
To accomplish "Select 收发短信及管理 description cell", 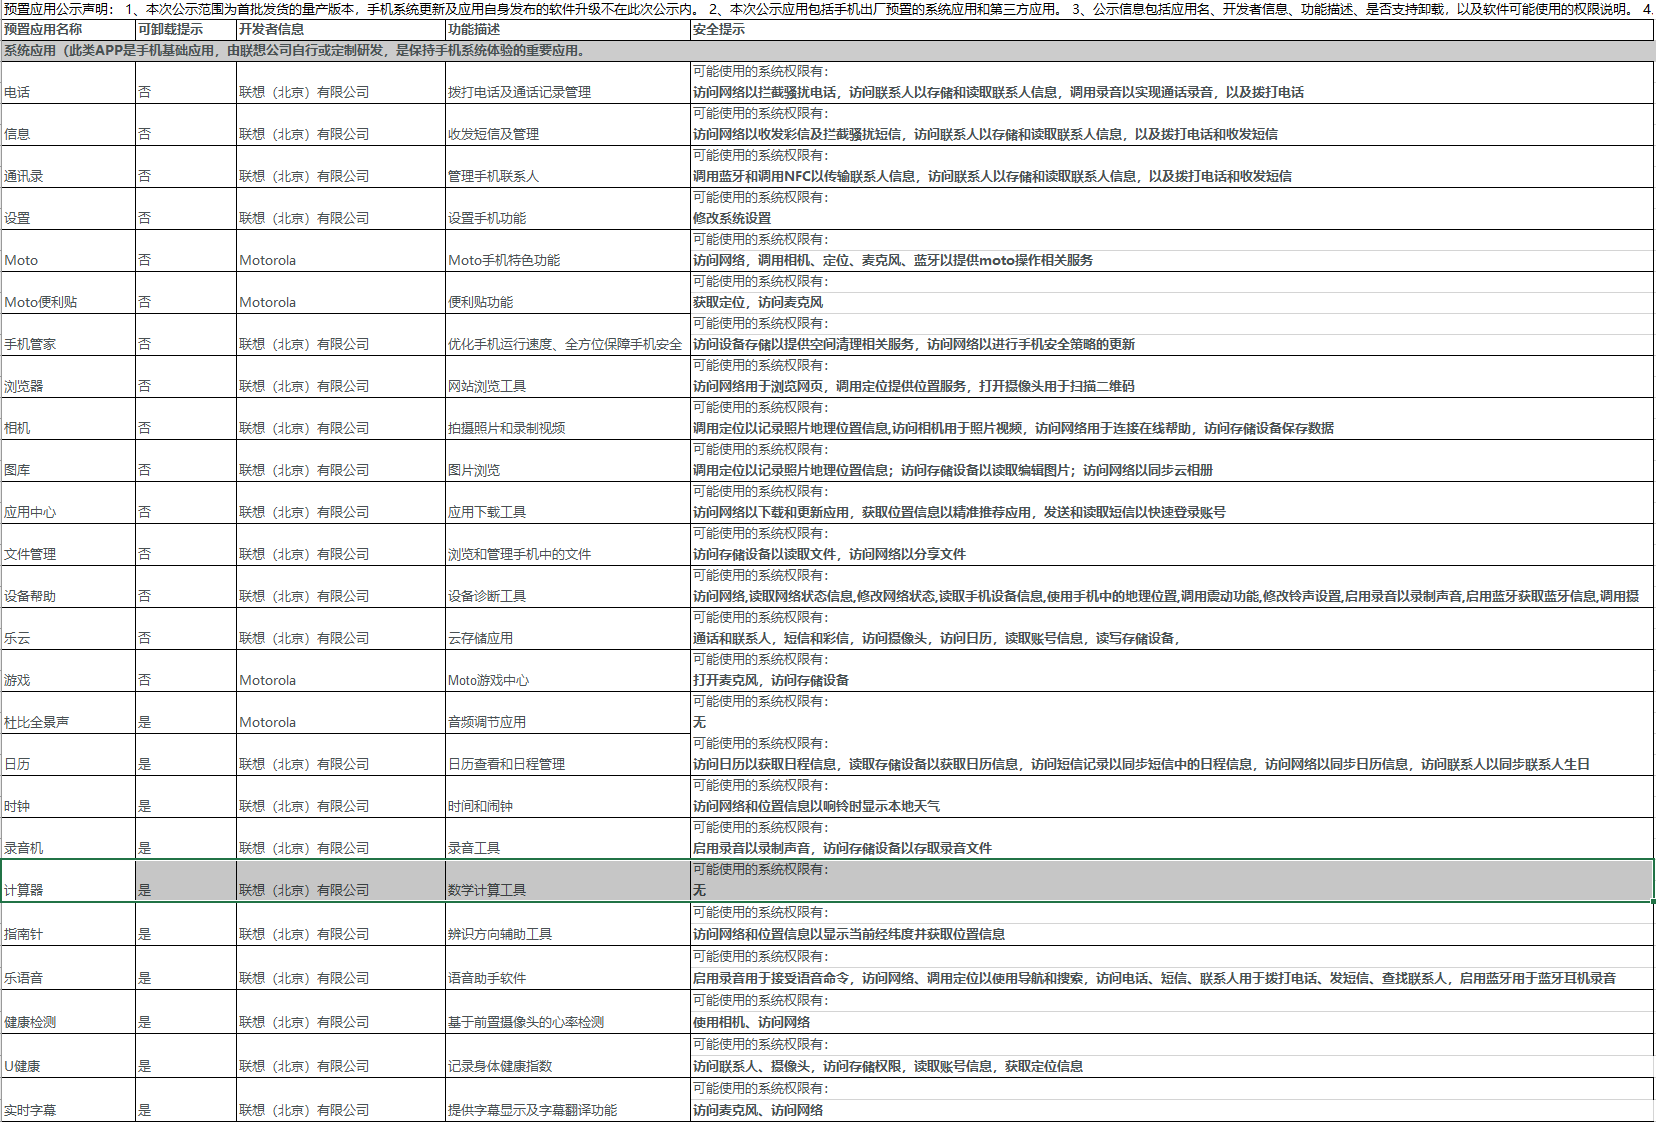I will 568,125.
